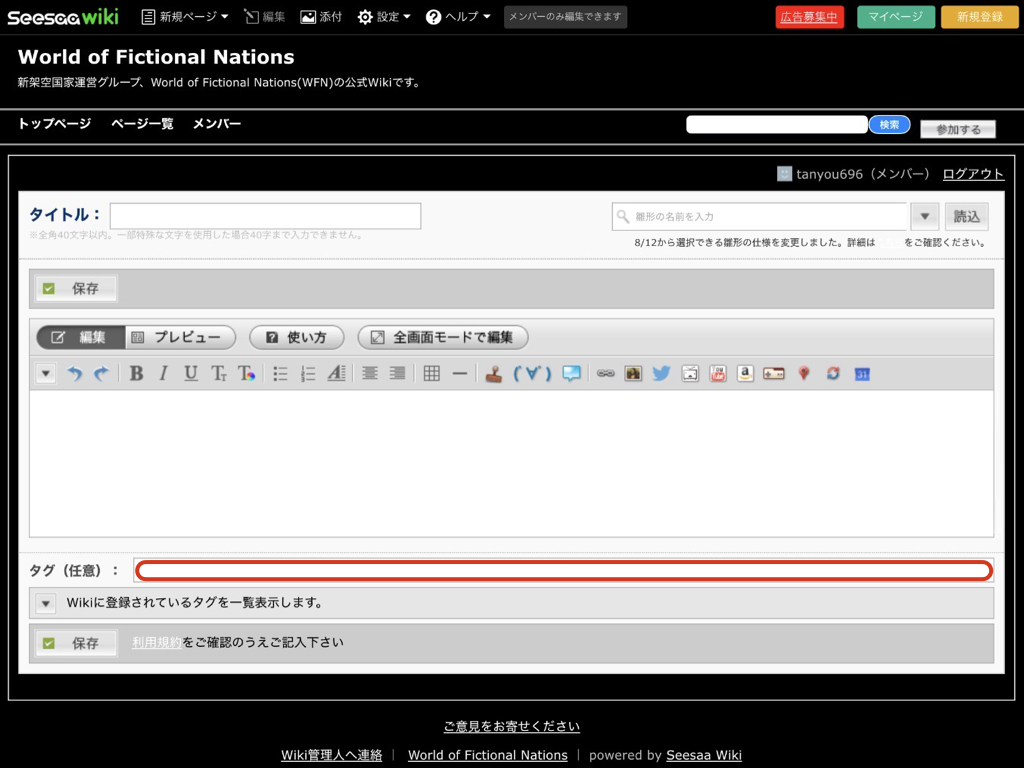Open ページ一覧 navigation item

[142, 123]
